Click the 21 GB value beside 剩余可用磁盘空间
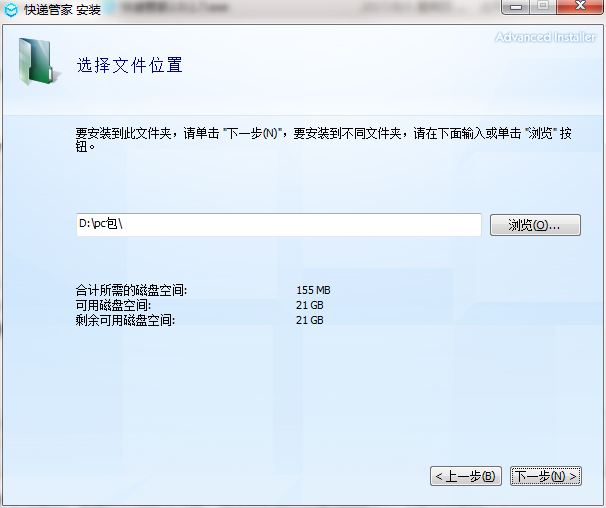This screenshot has width=606, height=508. pyautogui.click(x=309, y=320)
